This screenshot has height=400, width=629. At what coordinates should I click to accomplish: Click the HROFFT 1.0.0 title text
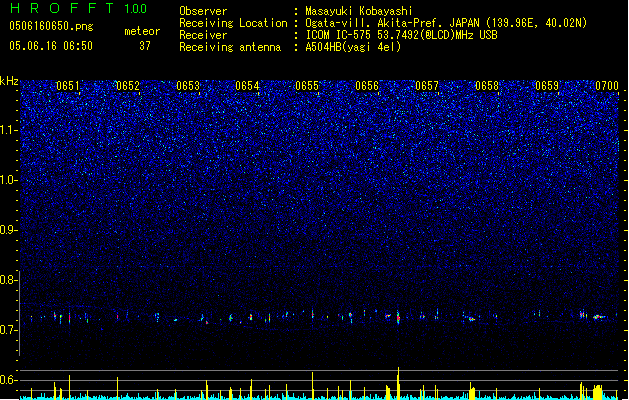click(x=79, y=8)
